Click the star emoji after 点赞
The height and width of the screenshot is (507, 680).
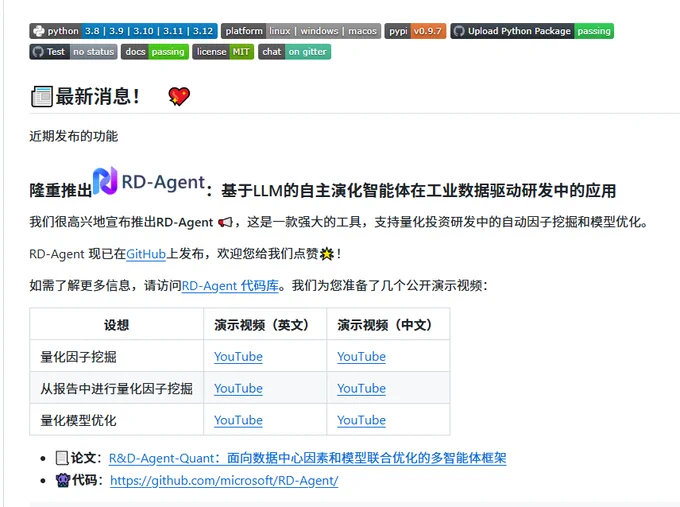coord(327,254)
